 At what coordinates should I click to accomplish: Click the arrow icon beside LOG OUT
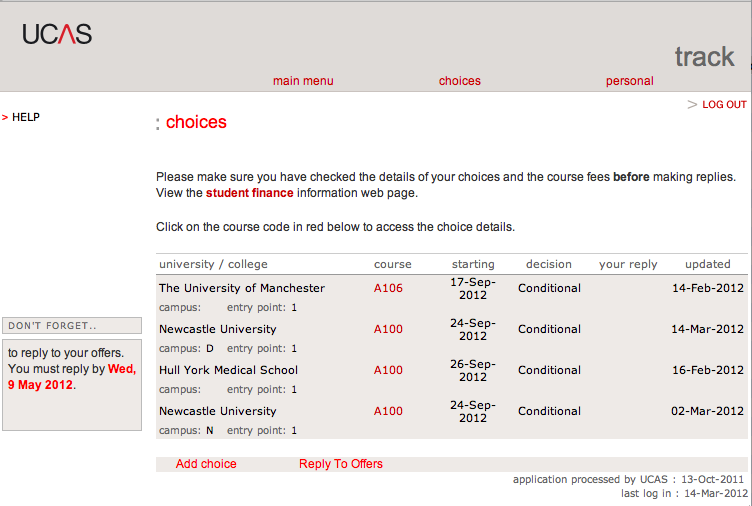click(692, 104)
